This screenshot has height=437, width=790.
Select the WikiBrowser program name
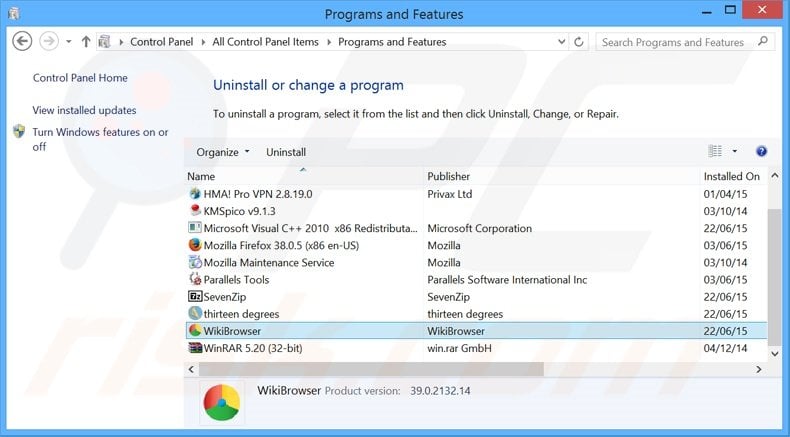(x=232, y=331)
